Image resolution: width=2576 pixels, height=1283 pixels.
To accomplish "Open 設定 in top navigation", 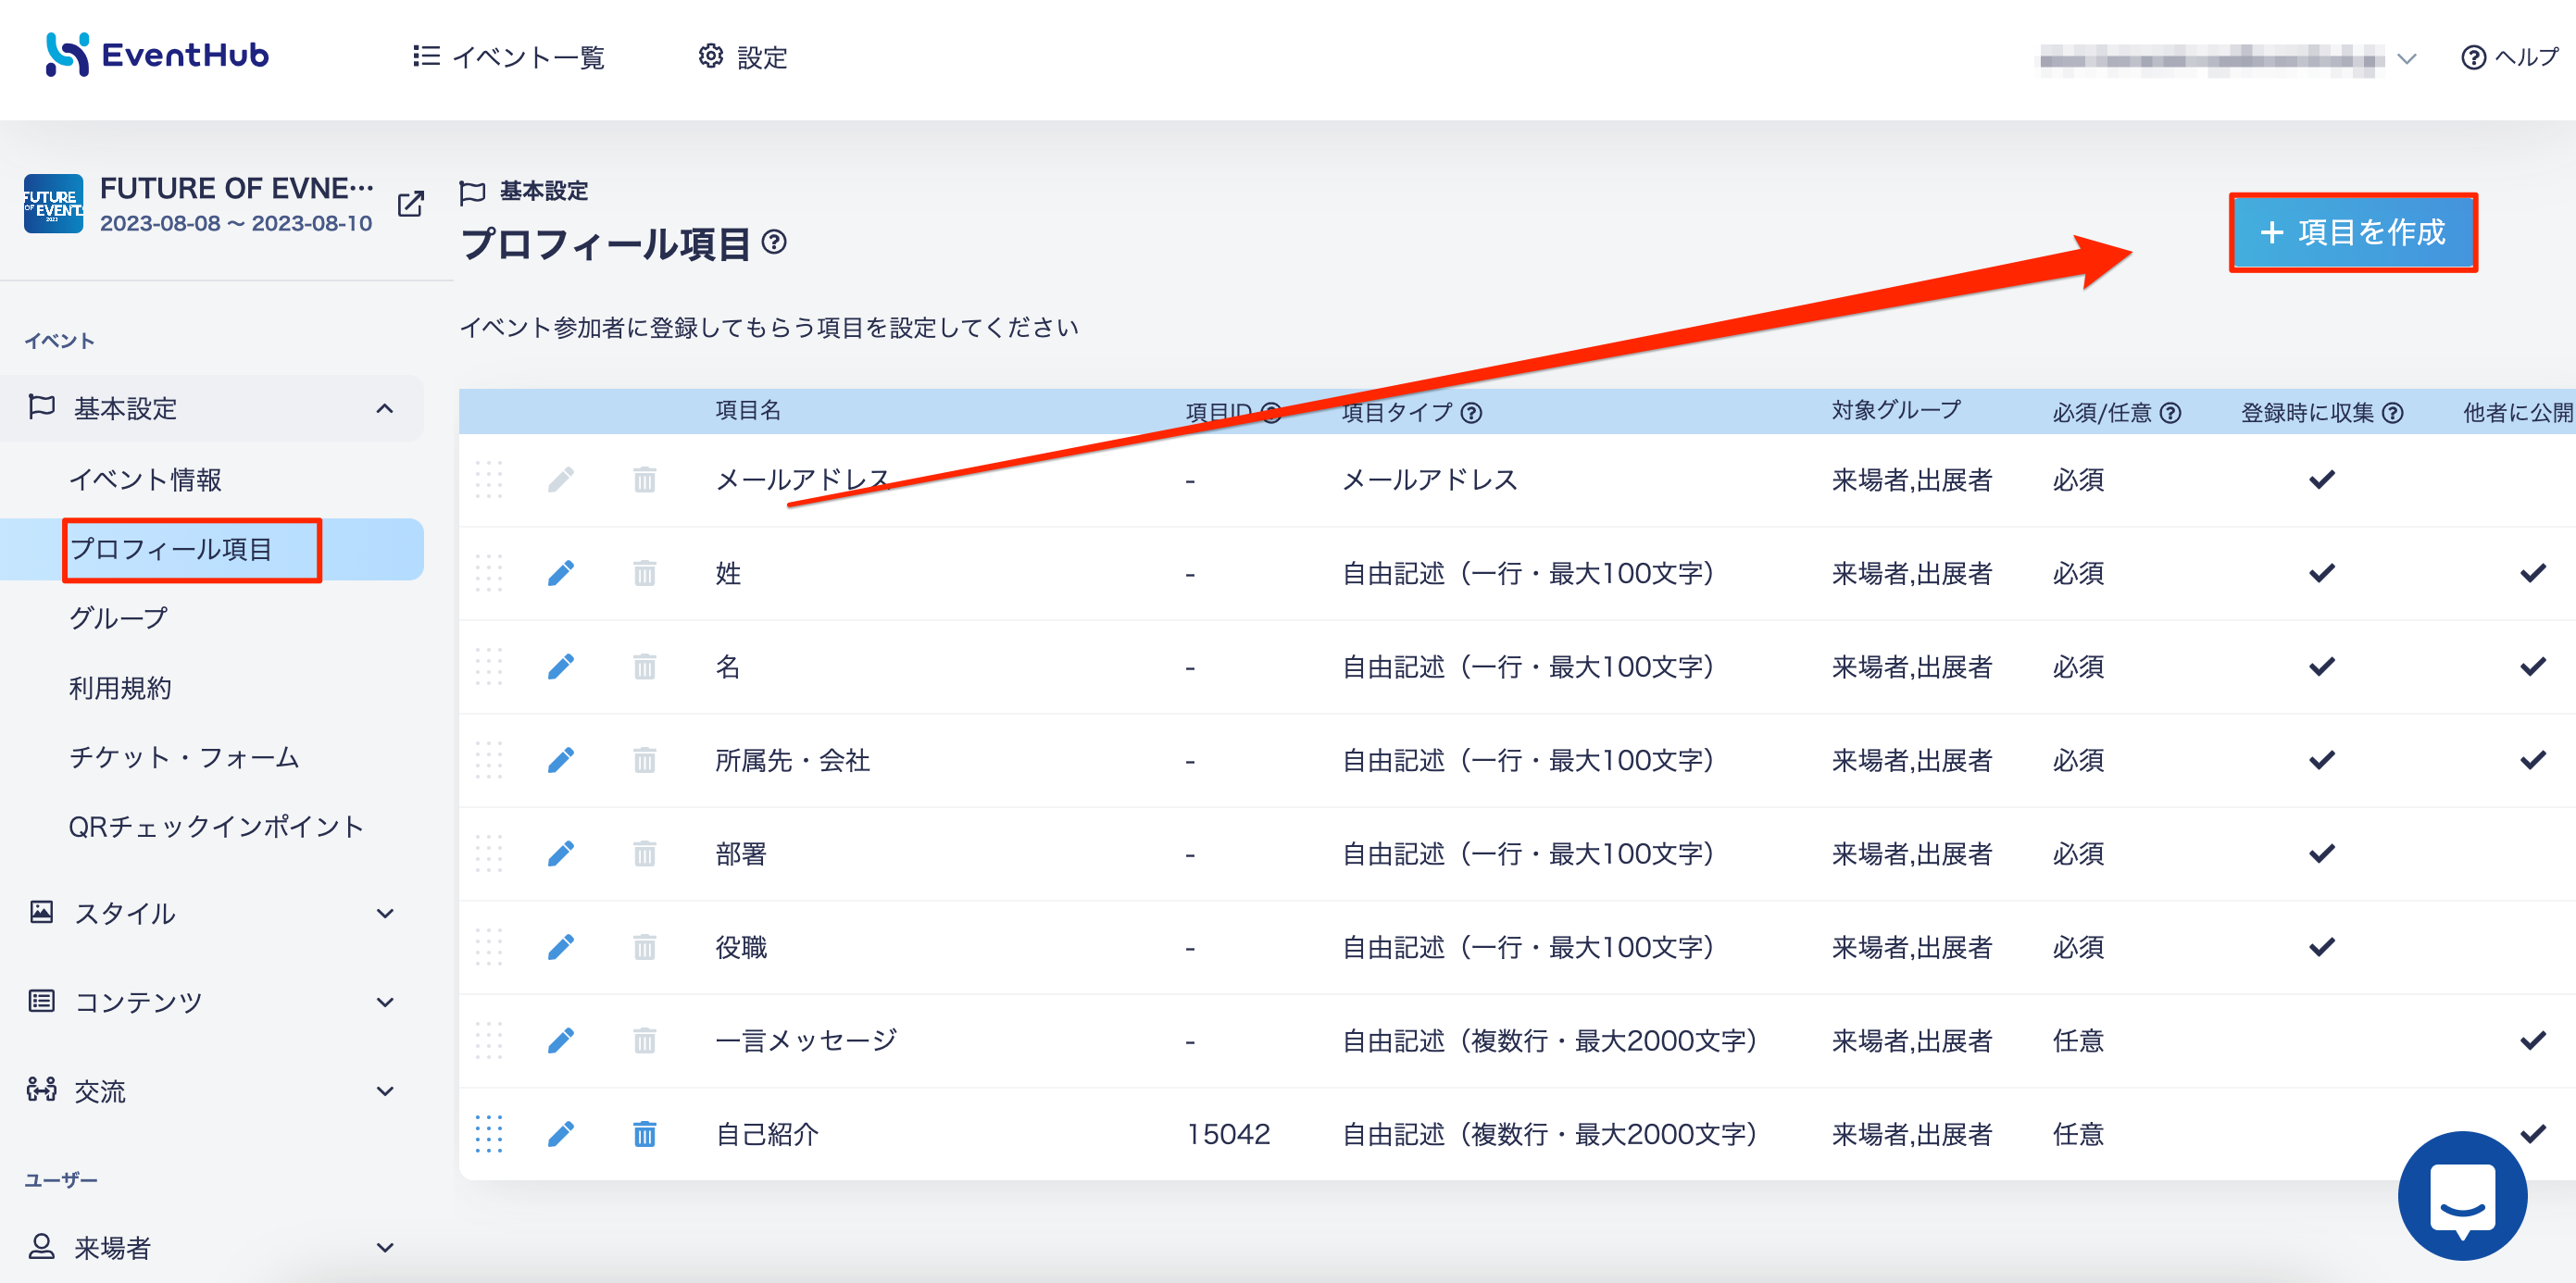I will pos(743,57).
